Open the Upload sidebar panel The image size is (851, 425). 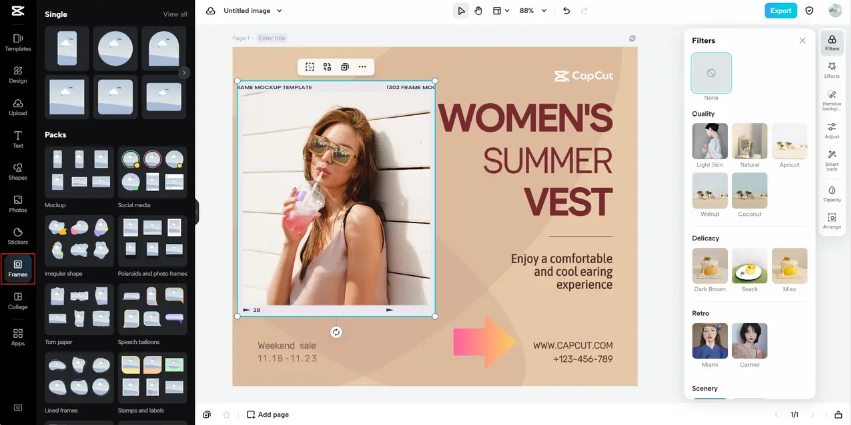click(18, 107)
